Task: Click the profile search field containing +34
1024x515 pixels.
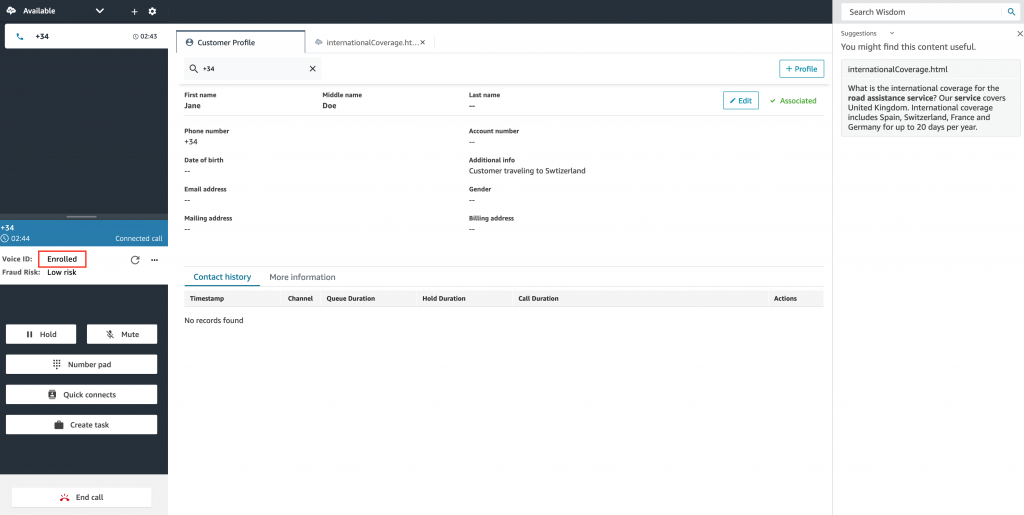Action: (253, 69)
